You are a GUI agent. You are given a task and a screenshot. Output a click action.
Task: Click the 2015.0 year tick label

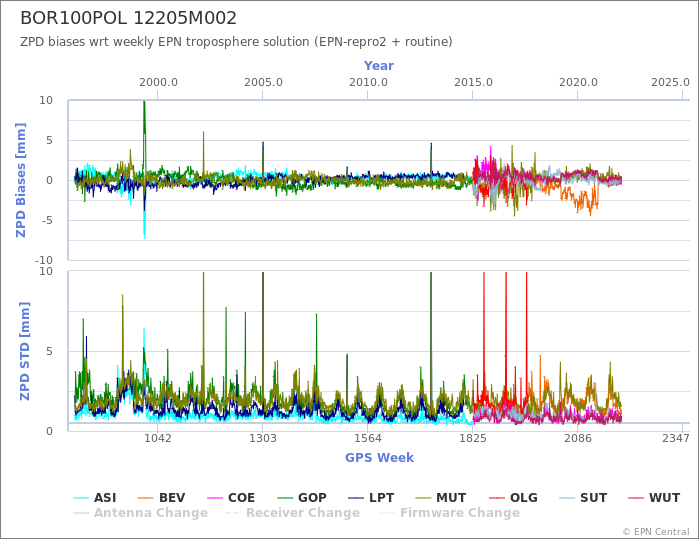pyautogui.click(x=473, y=83)
